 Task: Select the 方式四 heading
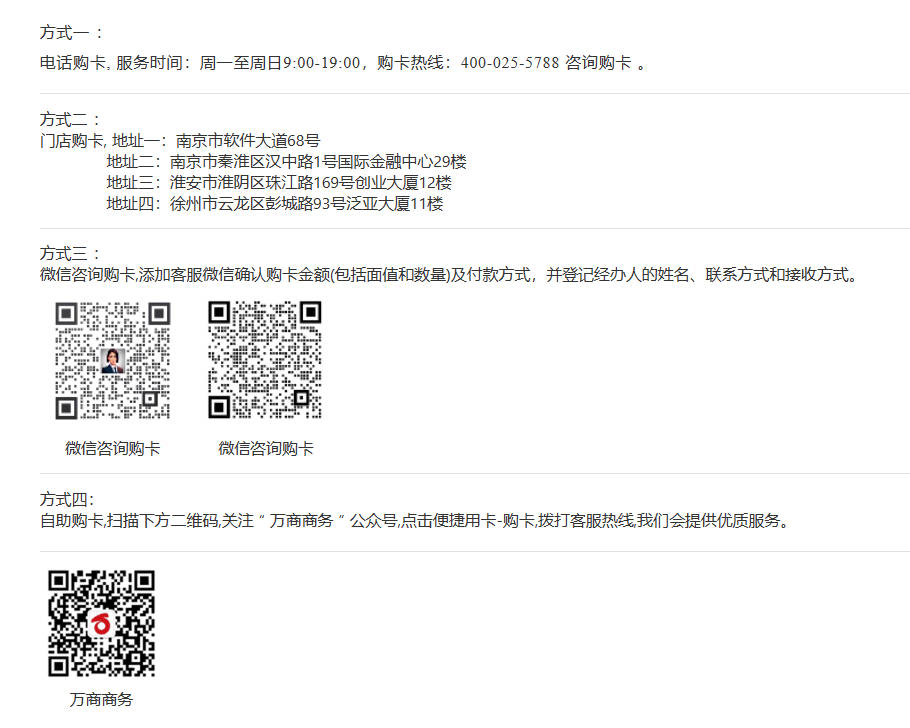pyautogui.click(x=67, y=499)
